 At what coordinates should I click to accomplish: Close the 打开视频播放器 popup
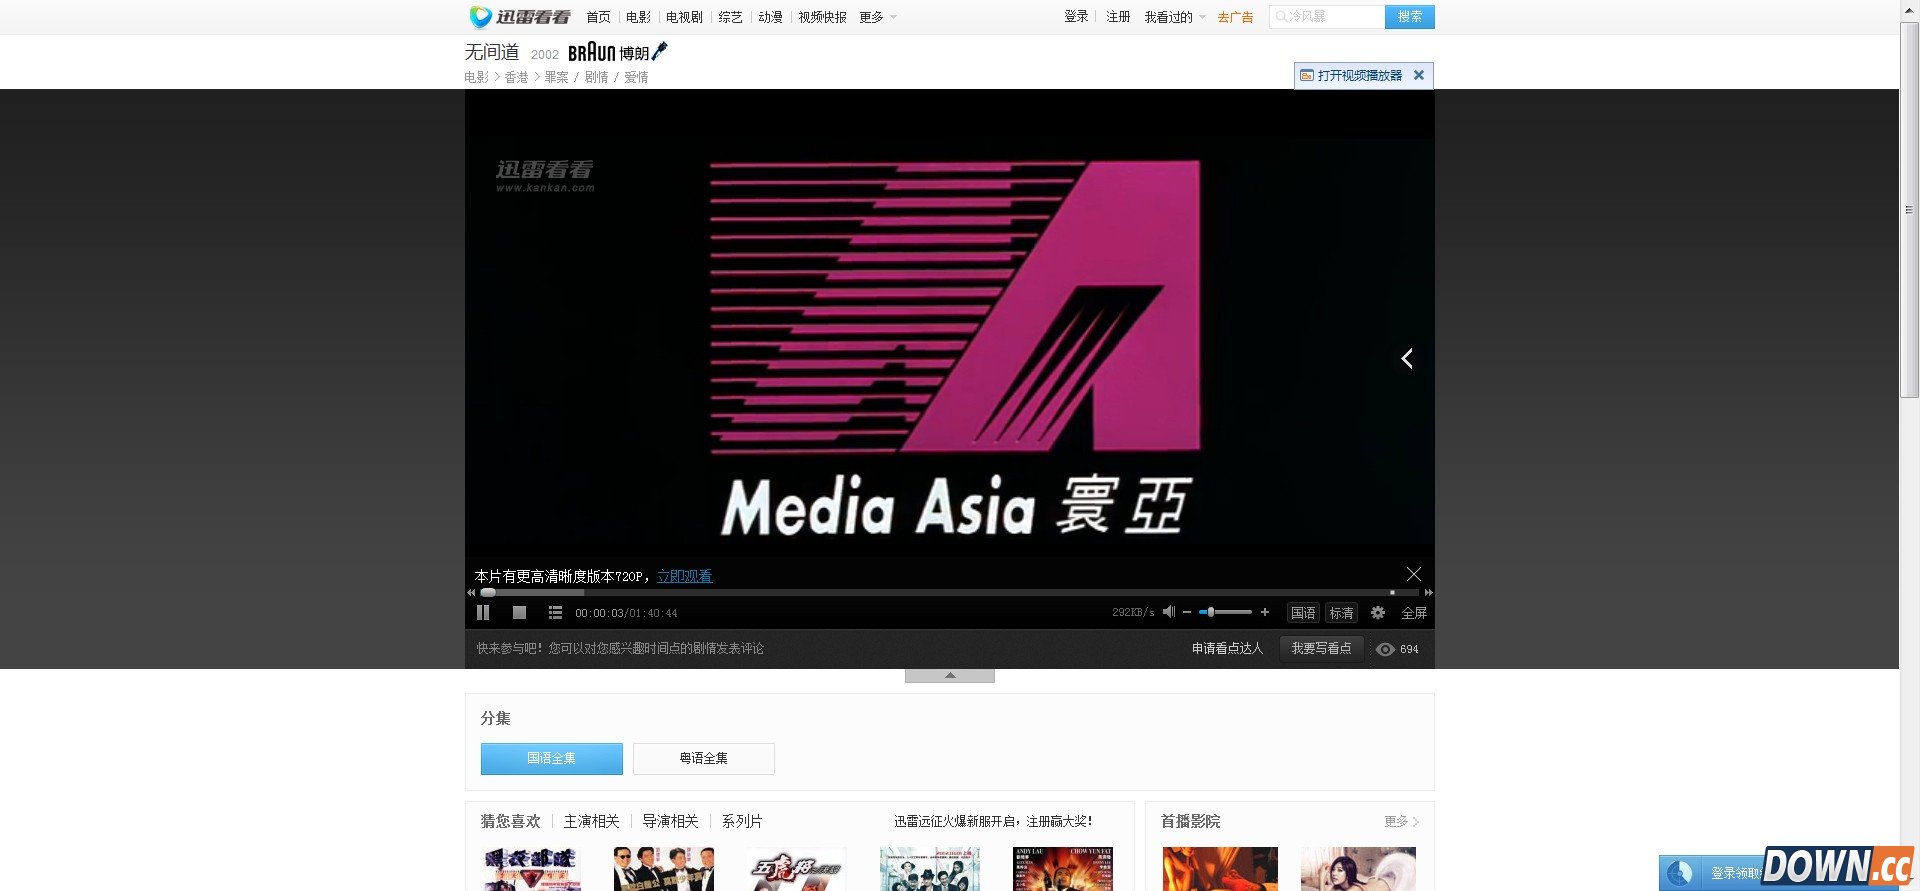click(1419, 75)
